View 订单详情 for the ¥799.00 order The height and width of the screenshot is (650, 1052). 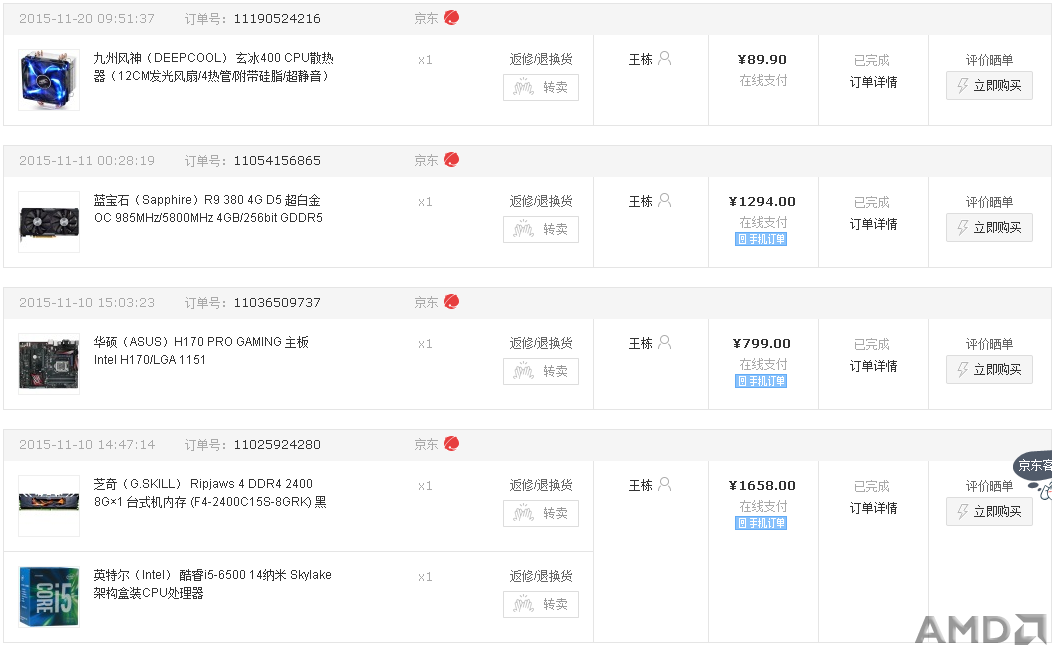click(873, 366)
